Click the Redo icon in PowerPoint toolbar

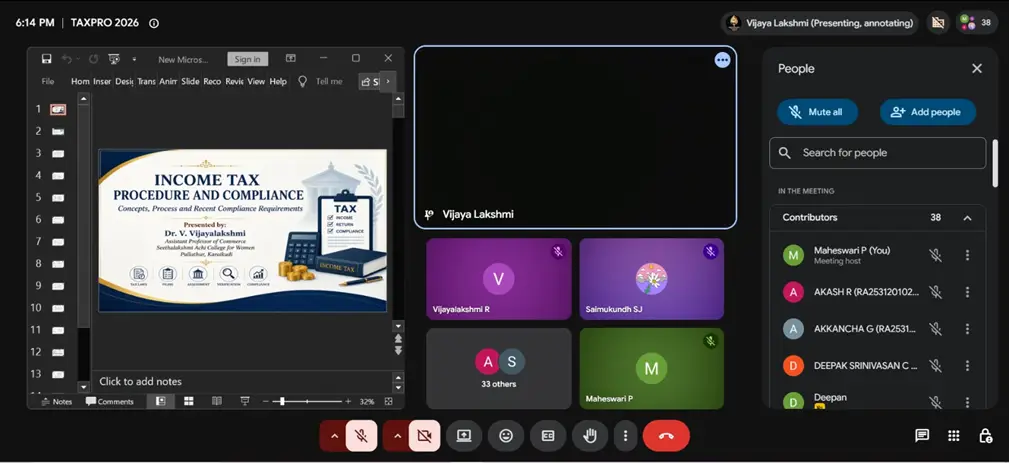click(x=93, y=59)
